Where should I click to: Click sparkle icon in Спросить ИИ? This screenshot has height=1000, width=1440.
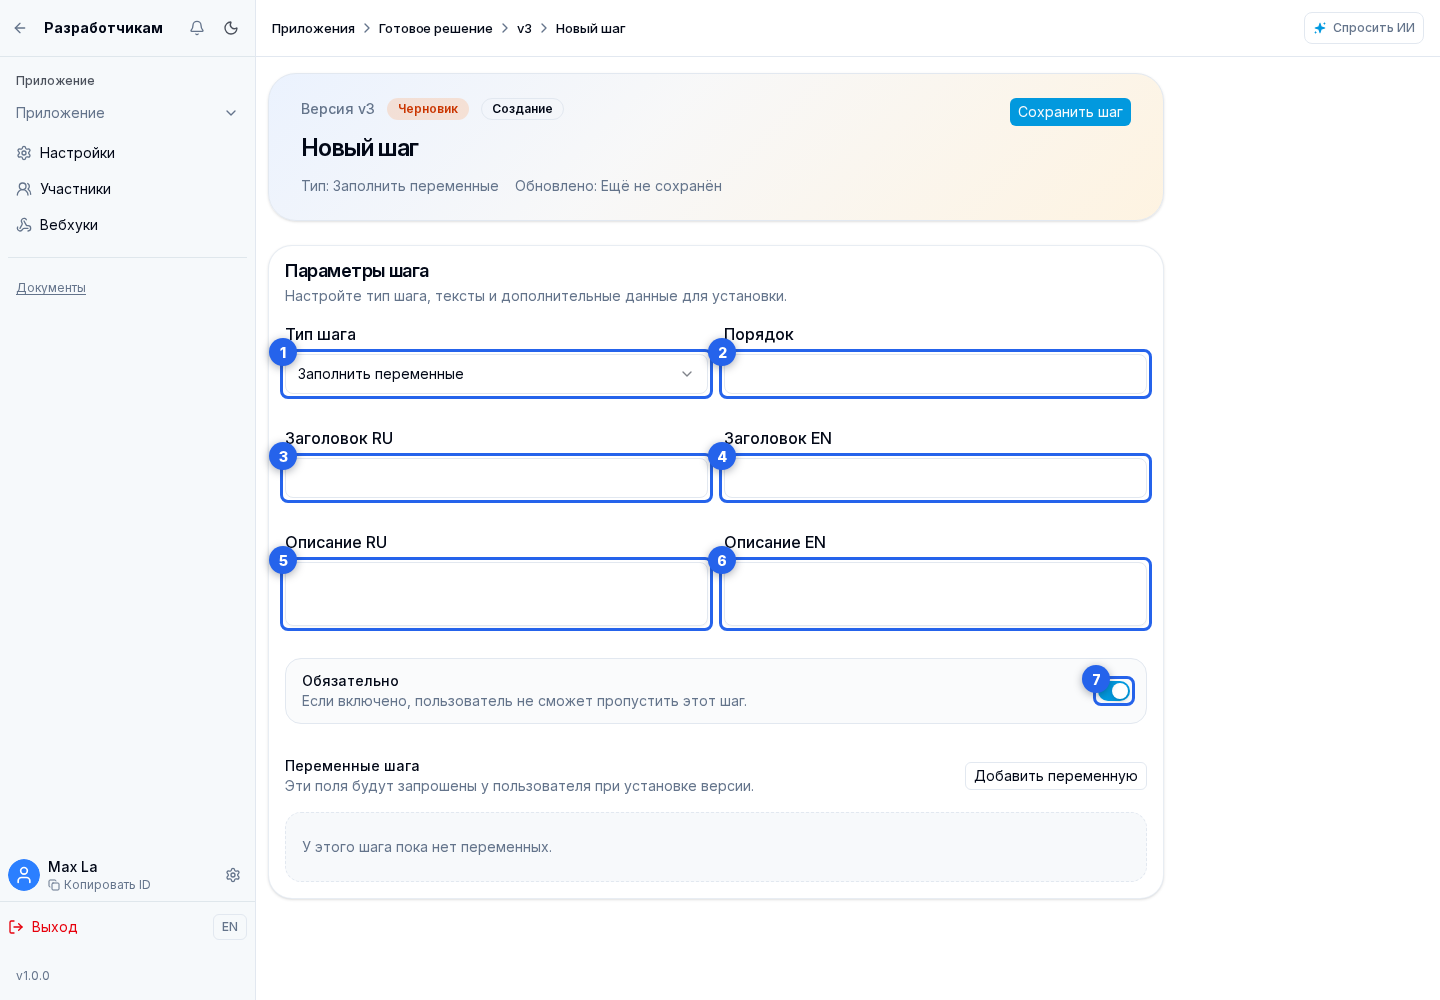click(1320, 28)
